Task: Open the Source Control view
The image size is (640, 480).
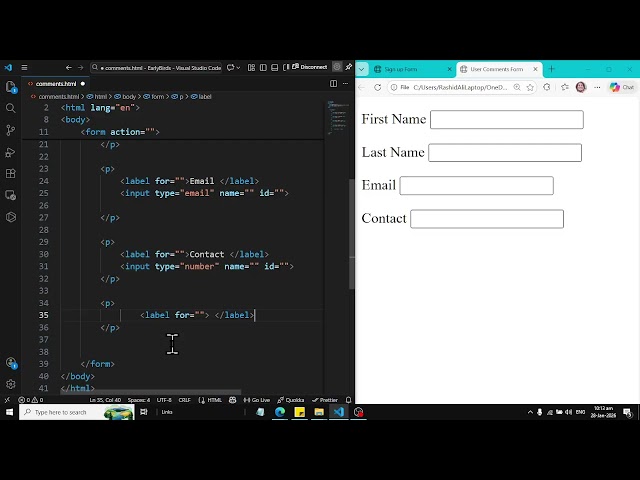Action: (11, 130)
